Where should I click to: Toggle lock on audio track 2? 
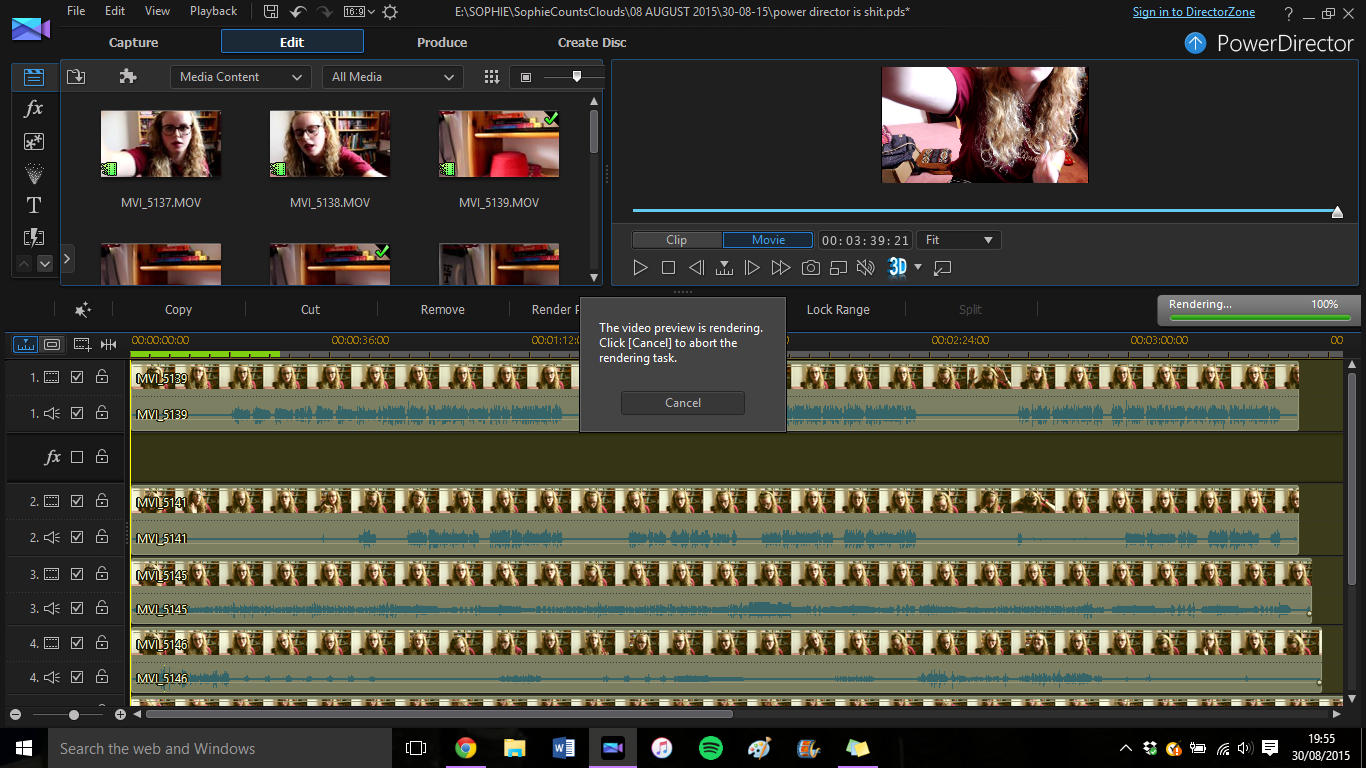point(102,537)
